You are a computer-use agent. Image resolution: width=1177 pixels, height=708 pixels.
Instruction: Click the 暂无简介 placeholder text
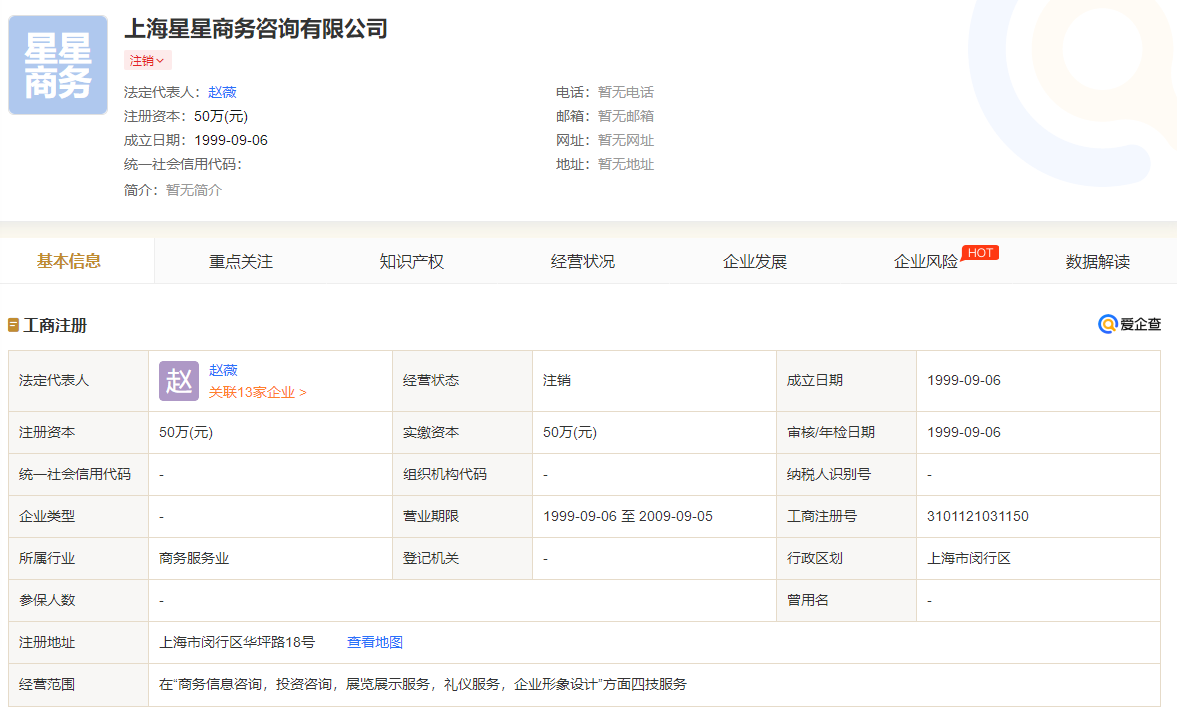pos(194,189)
